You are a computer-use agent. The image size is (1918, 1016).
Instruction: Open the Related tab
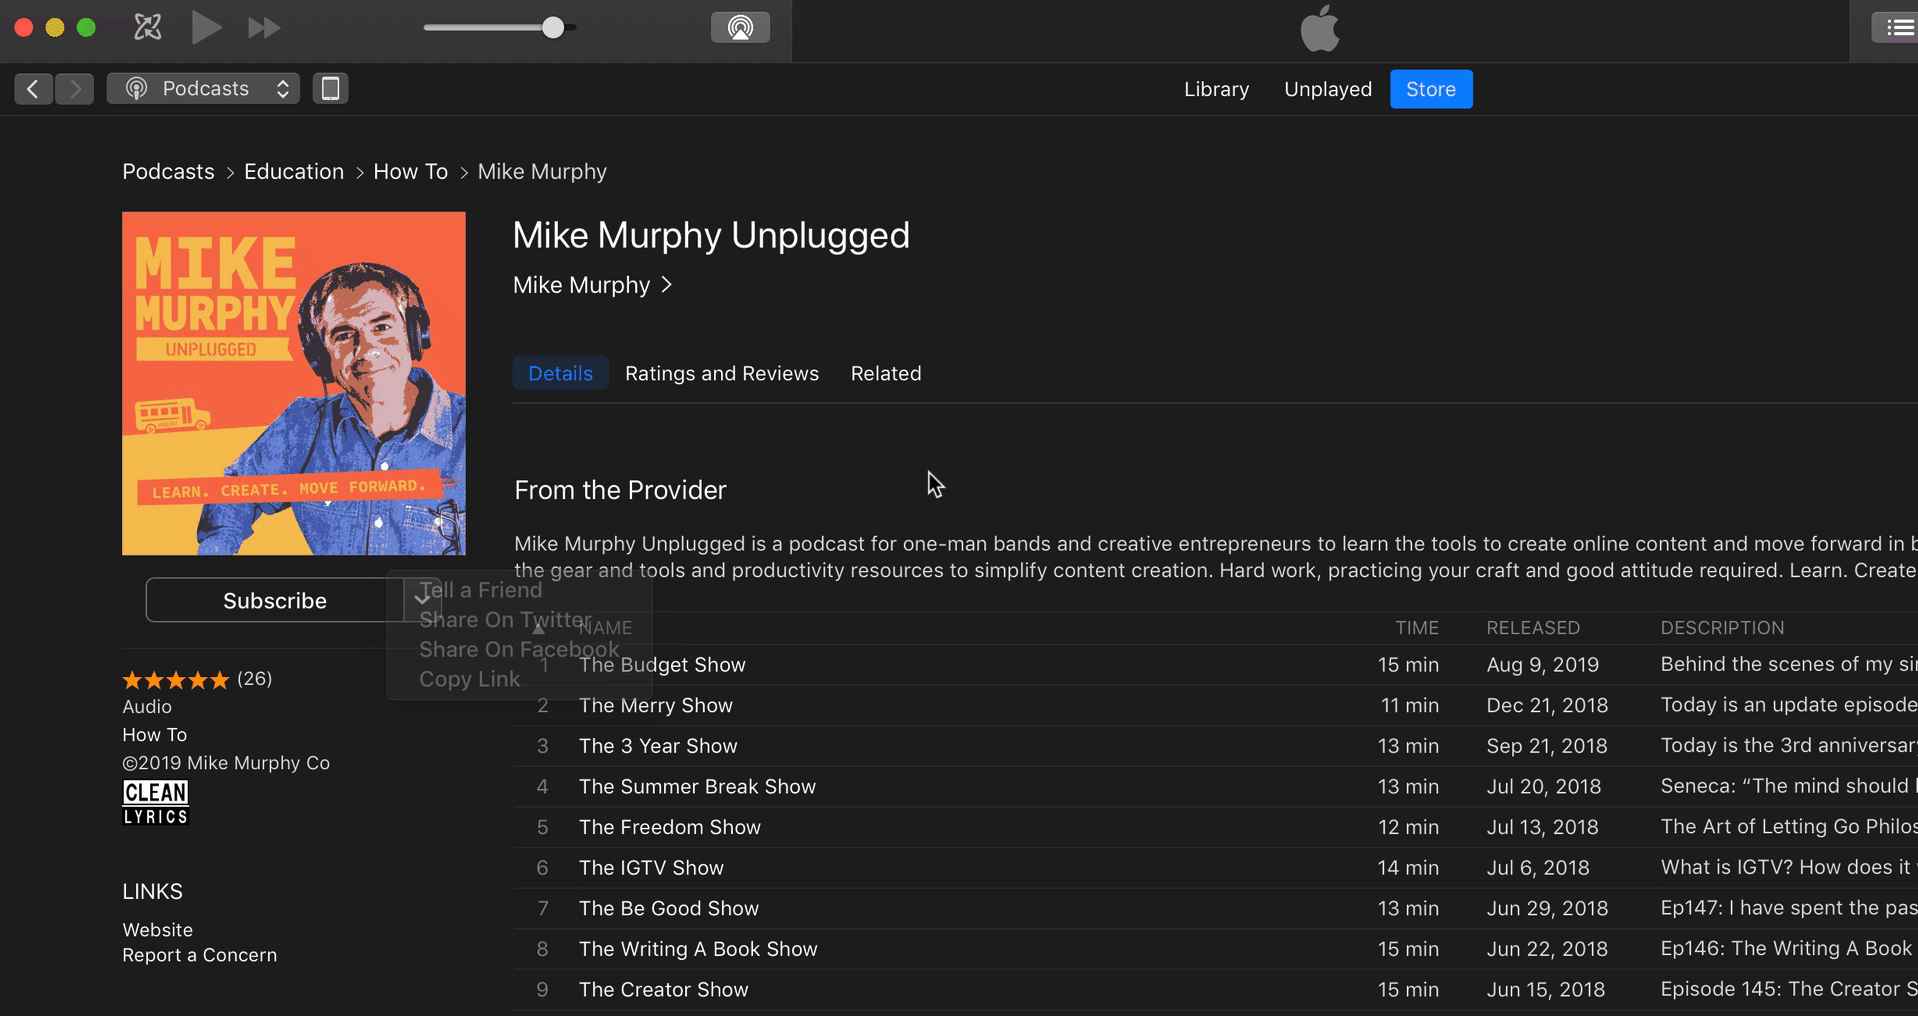tap(885, 373)
